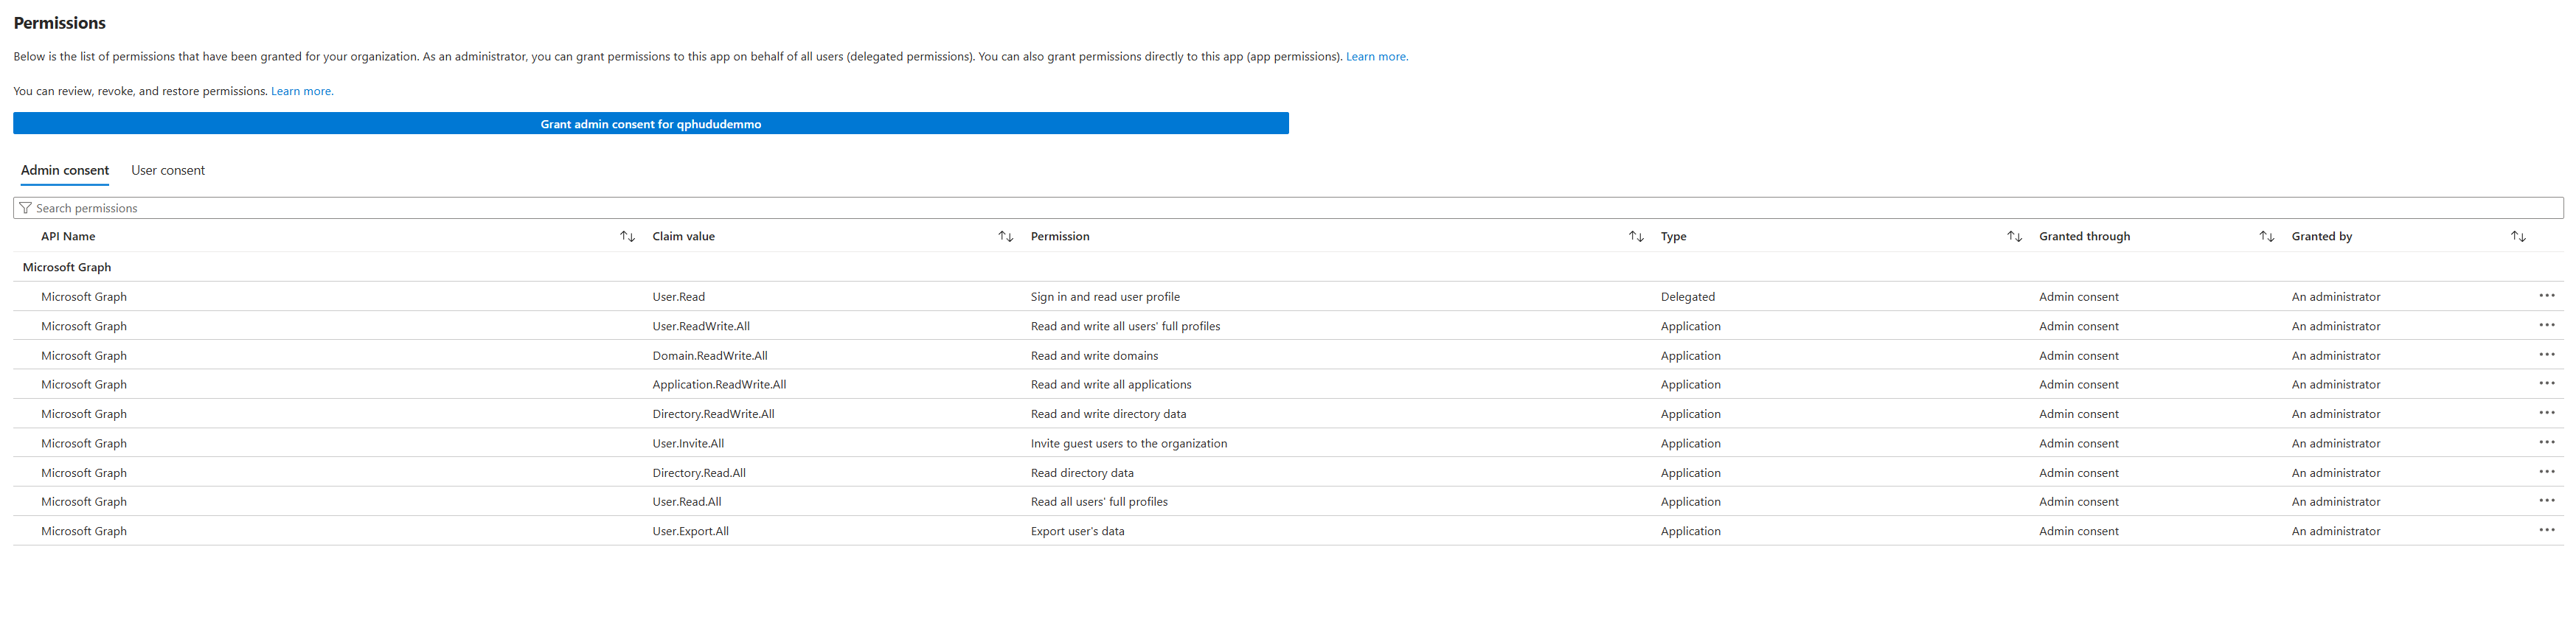Viewport: 2576px width, 617px height.
Task: Open ellipsis menu for Directory.ReadWrite.All row
Action: 2546,414
